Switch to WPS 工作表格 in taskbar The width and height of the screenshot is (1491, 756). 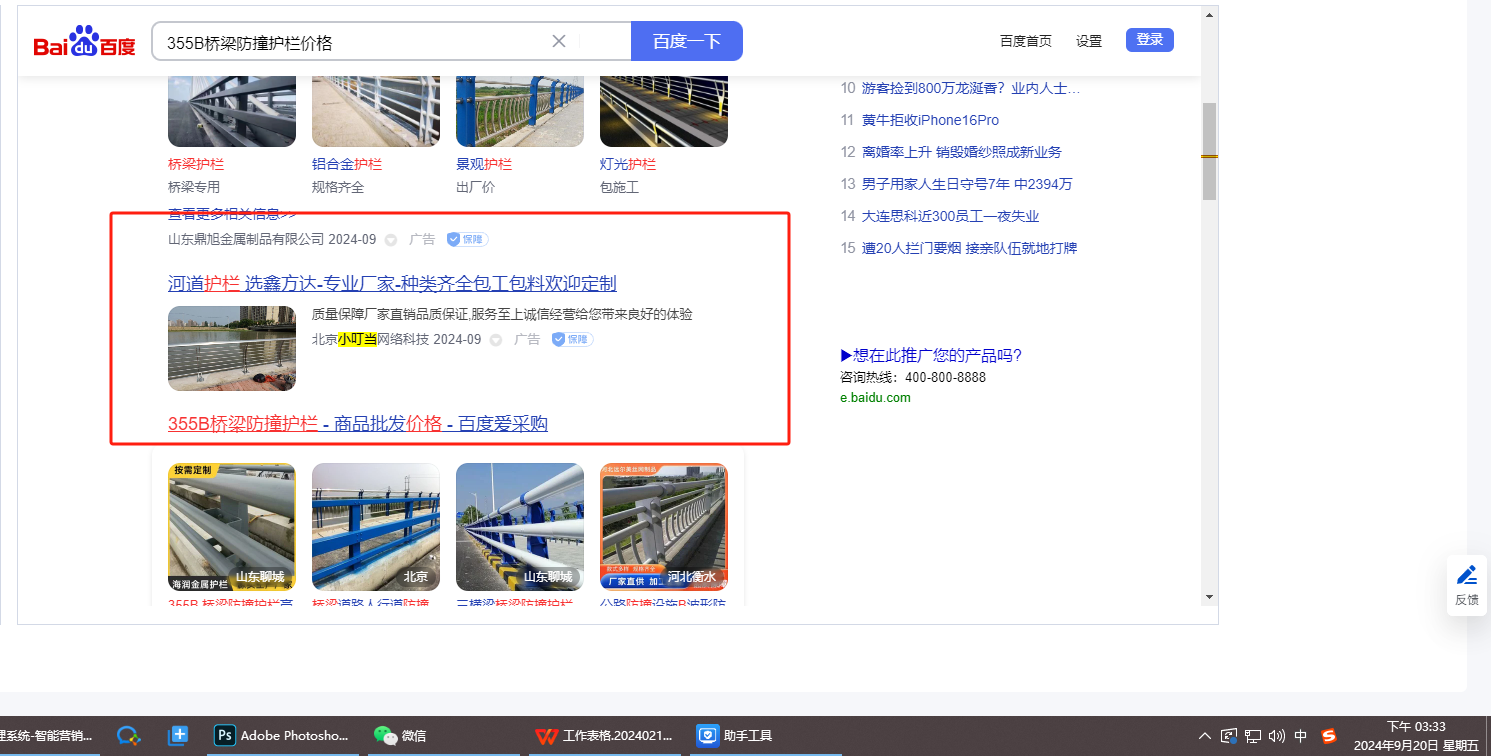(x=603, y=736)
